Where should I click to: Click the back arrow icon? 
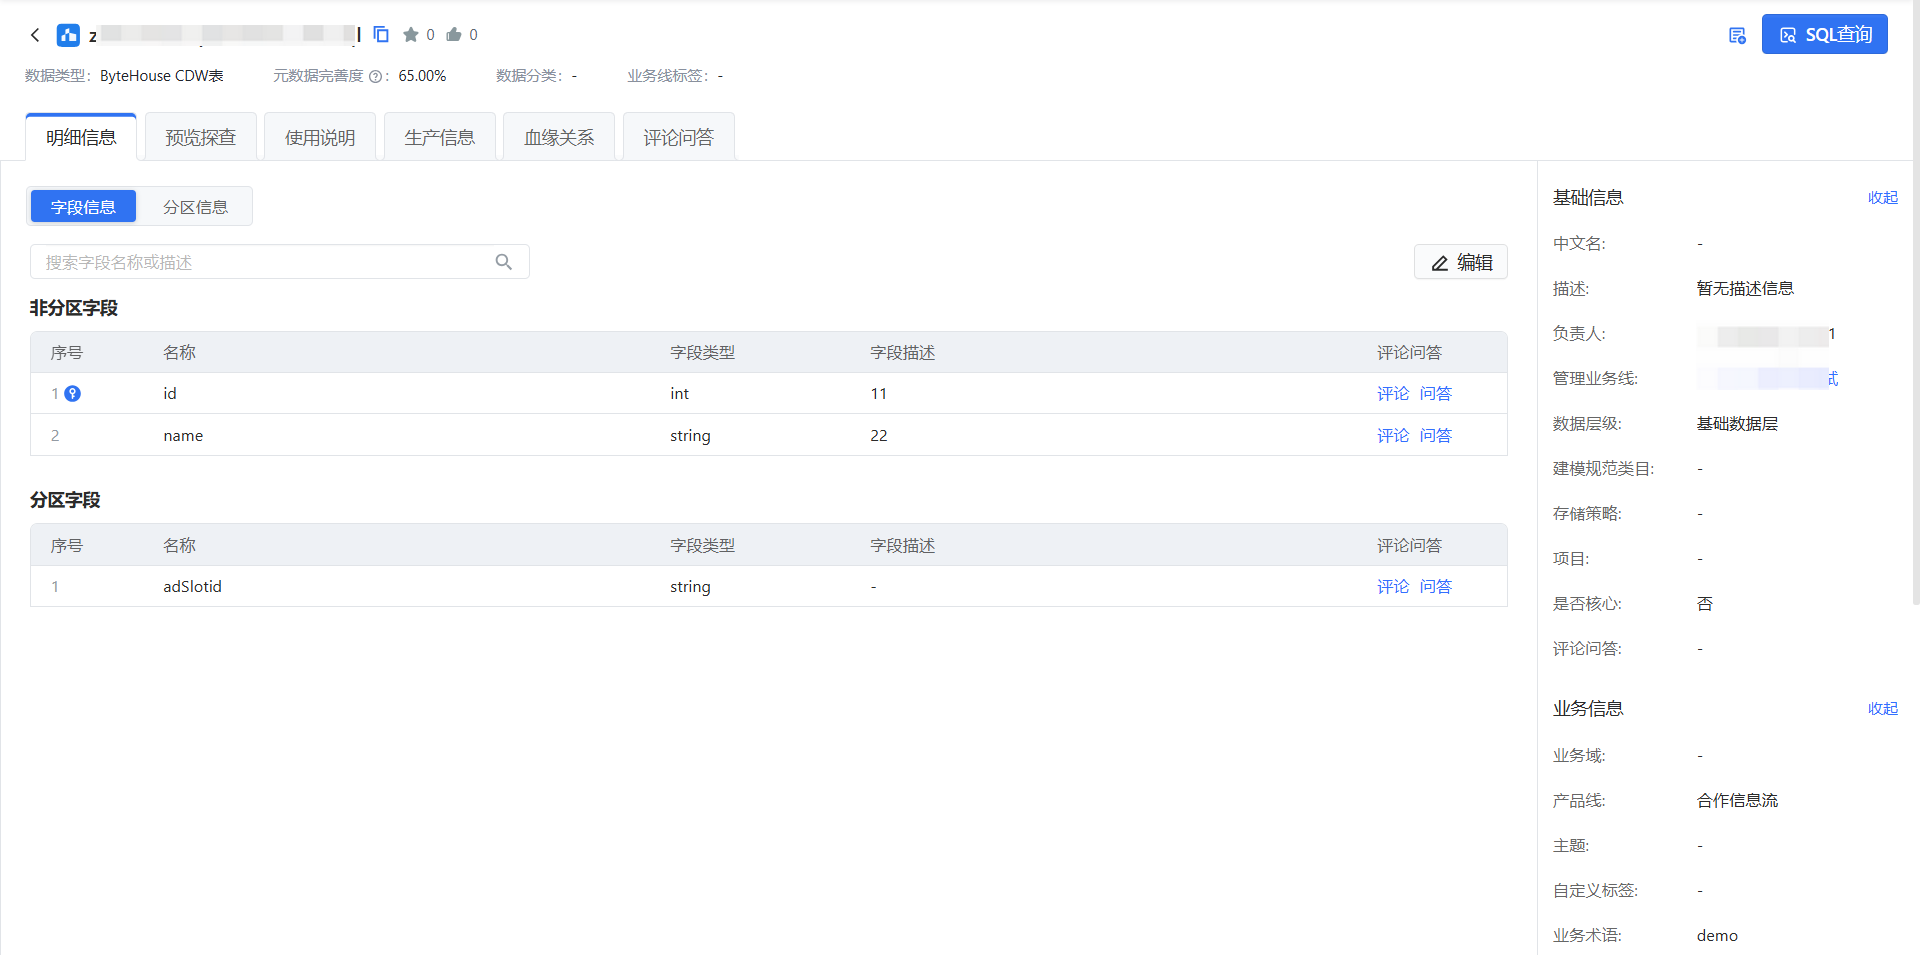[x=35, y=35]
